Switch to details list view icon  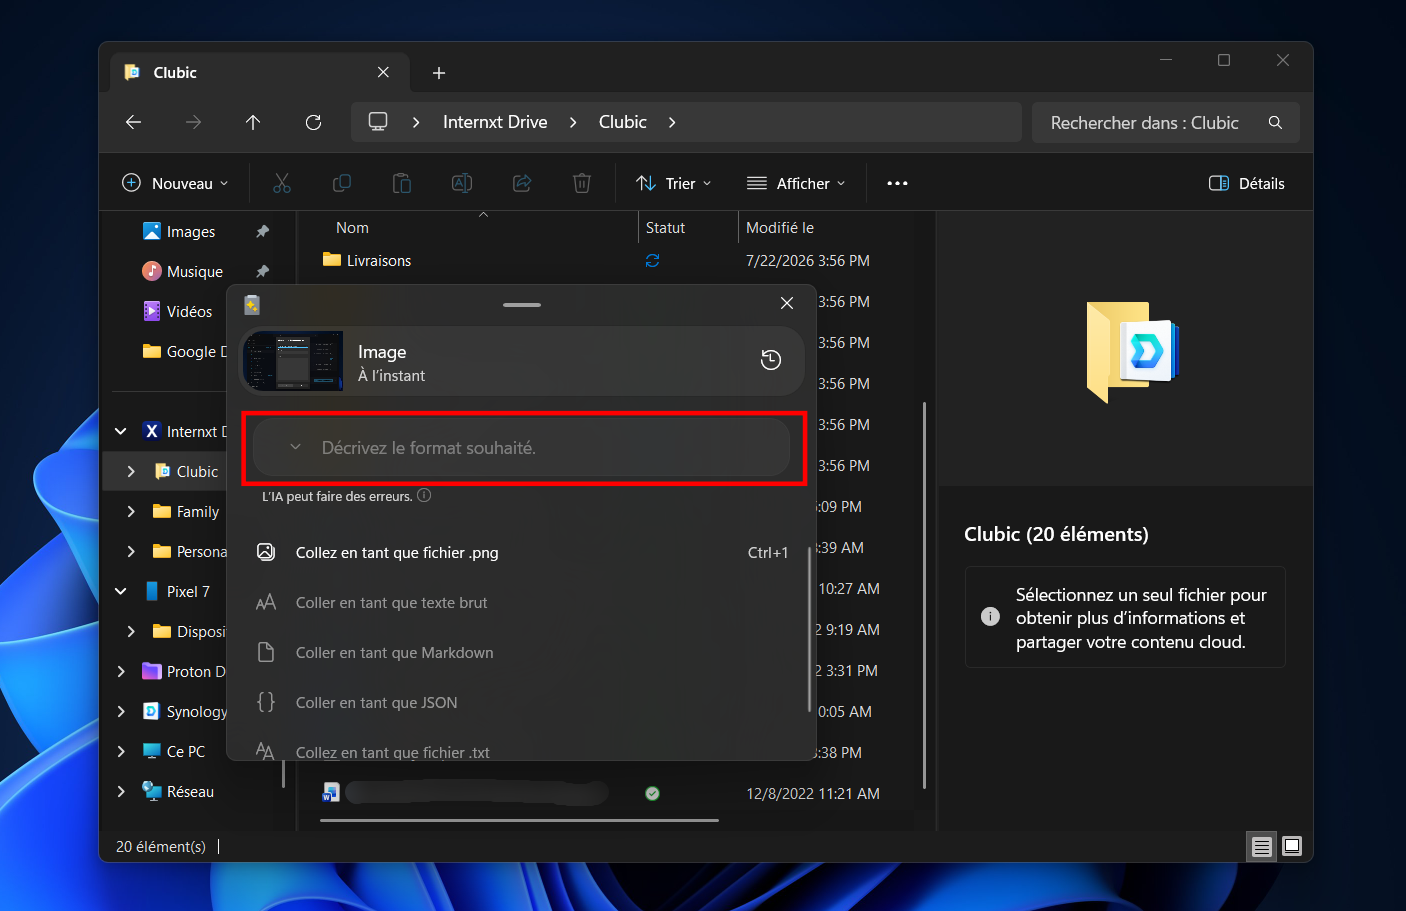click(1262, 846)
